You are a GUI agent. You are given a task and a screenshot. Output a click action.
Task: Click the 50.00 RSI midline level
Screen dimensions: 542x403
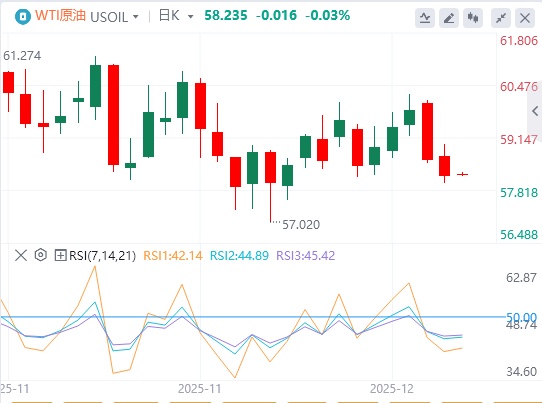pos(521,317)
